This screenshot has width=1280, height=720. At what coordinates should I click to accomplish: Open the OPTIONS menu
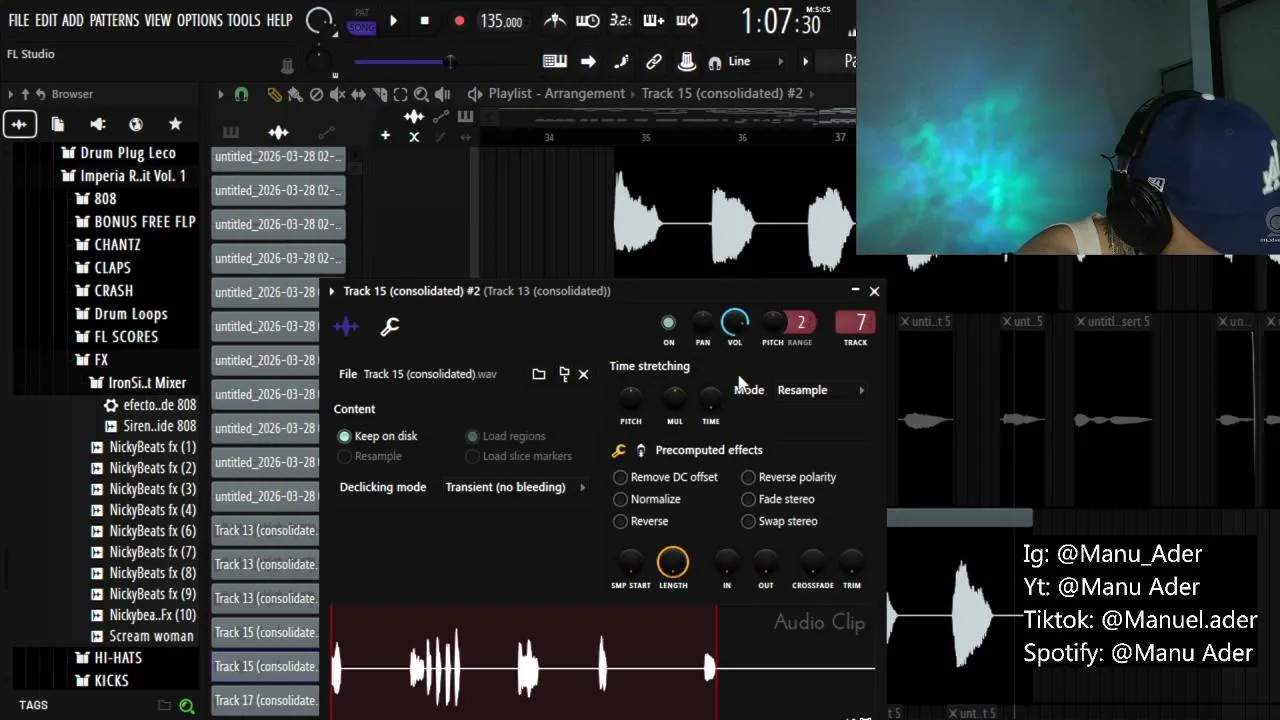coord(199,20)
